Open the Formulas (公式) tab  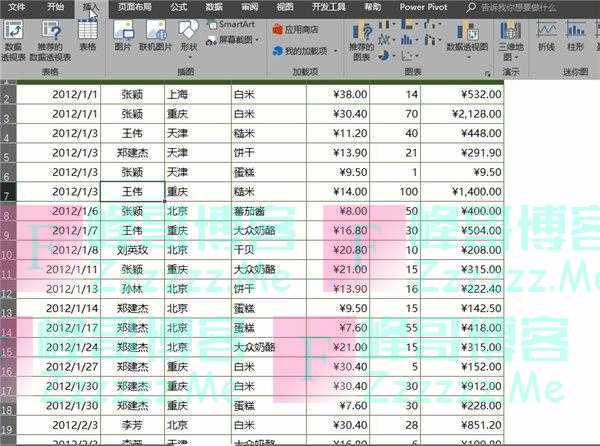pyautogui.click(x=179, y=6)
